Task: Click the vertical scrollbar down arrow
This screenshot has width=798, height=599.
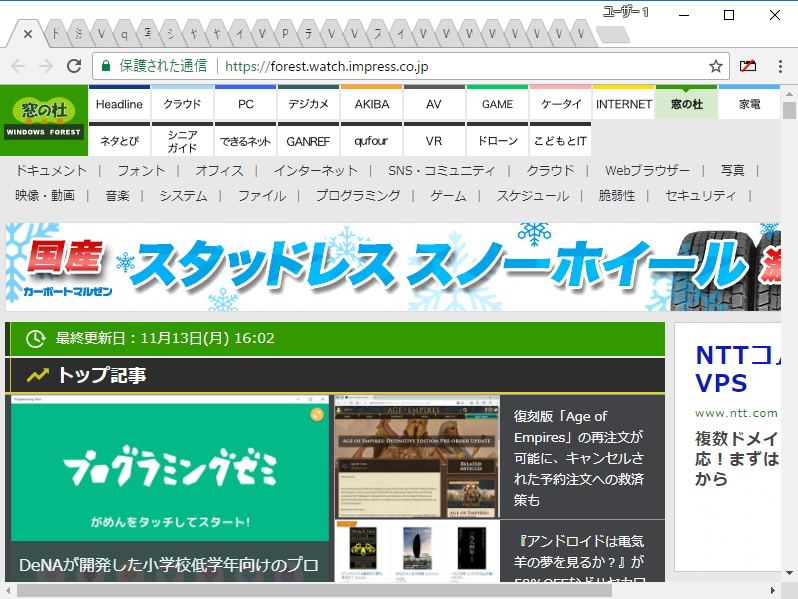Action: point(789,573)
